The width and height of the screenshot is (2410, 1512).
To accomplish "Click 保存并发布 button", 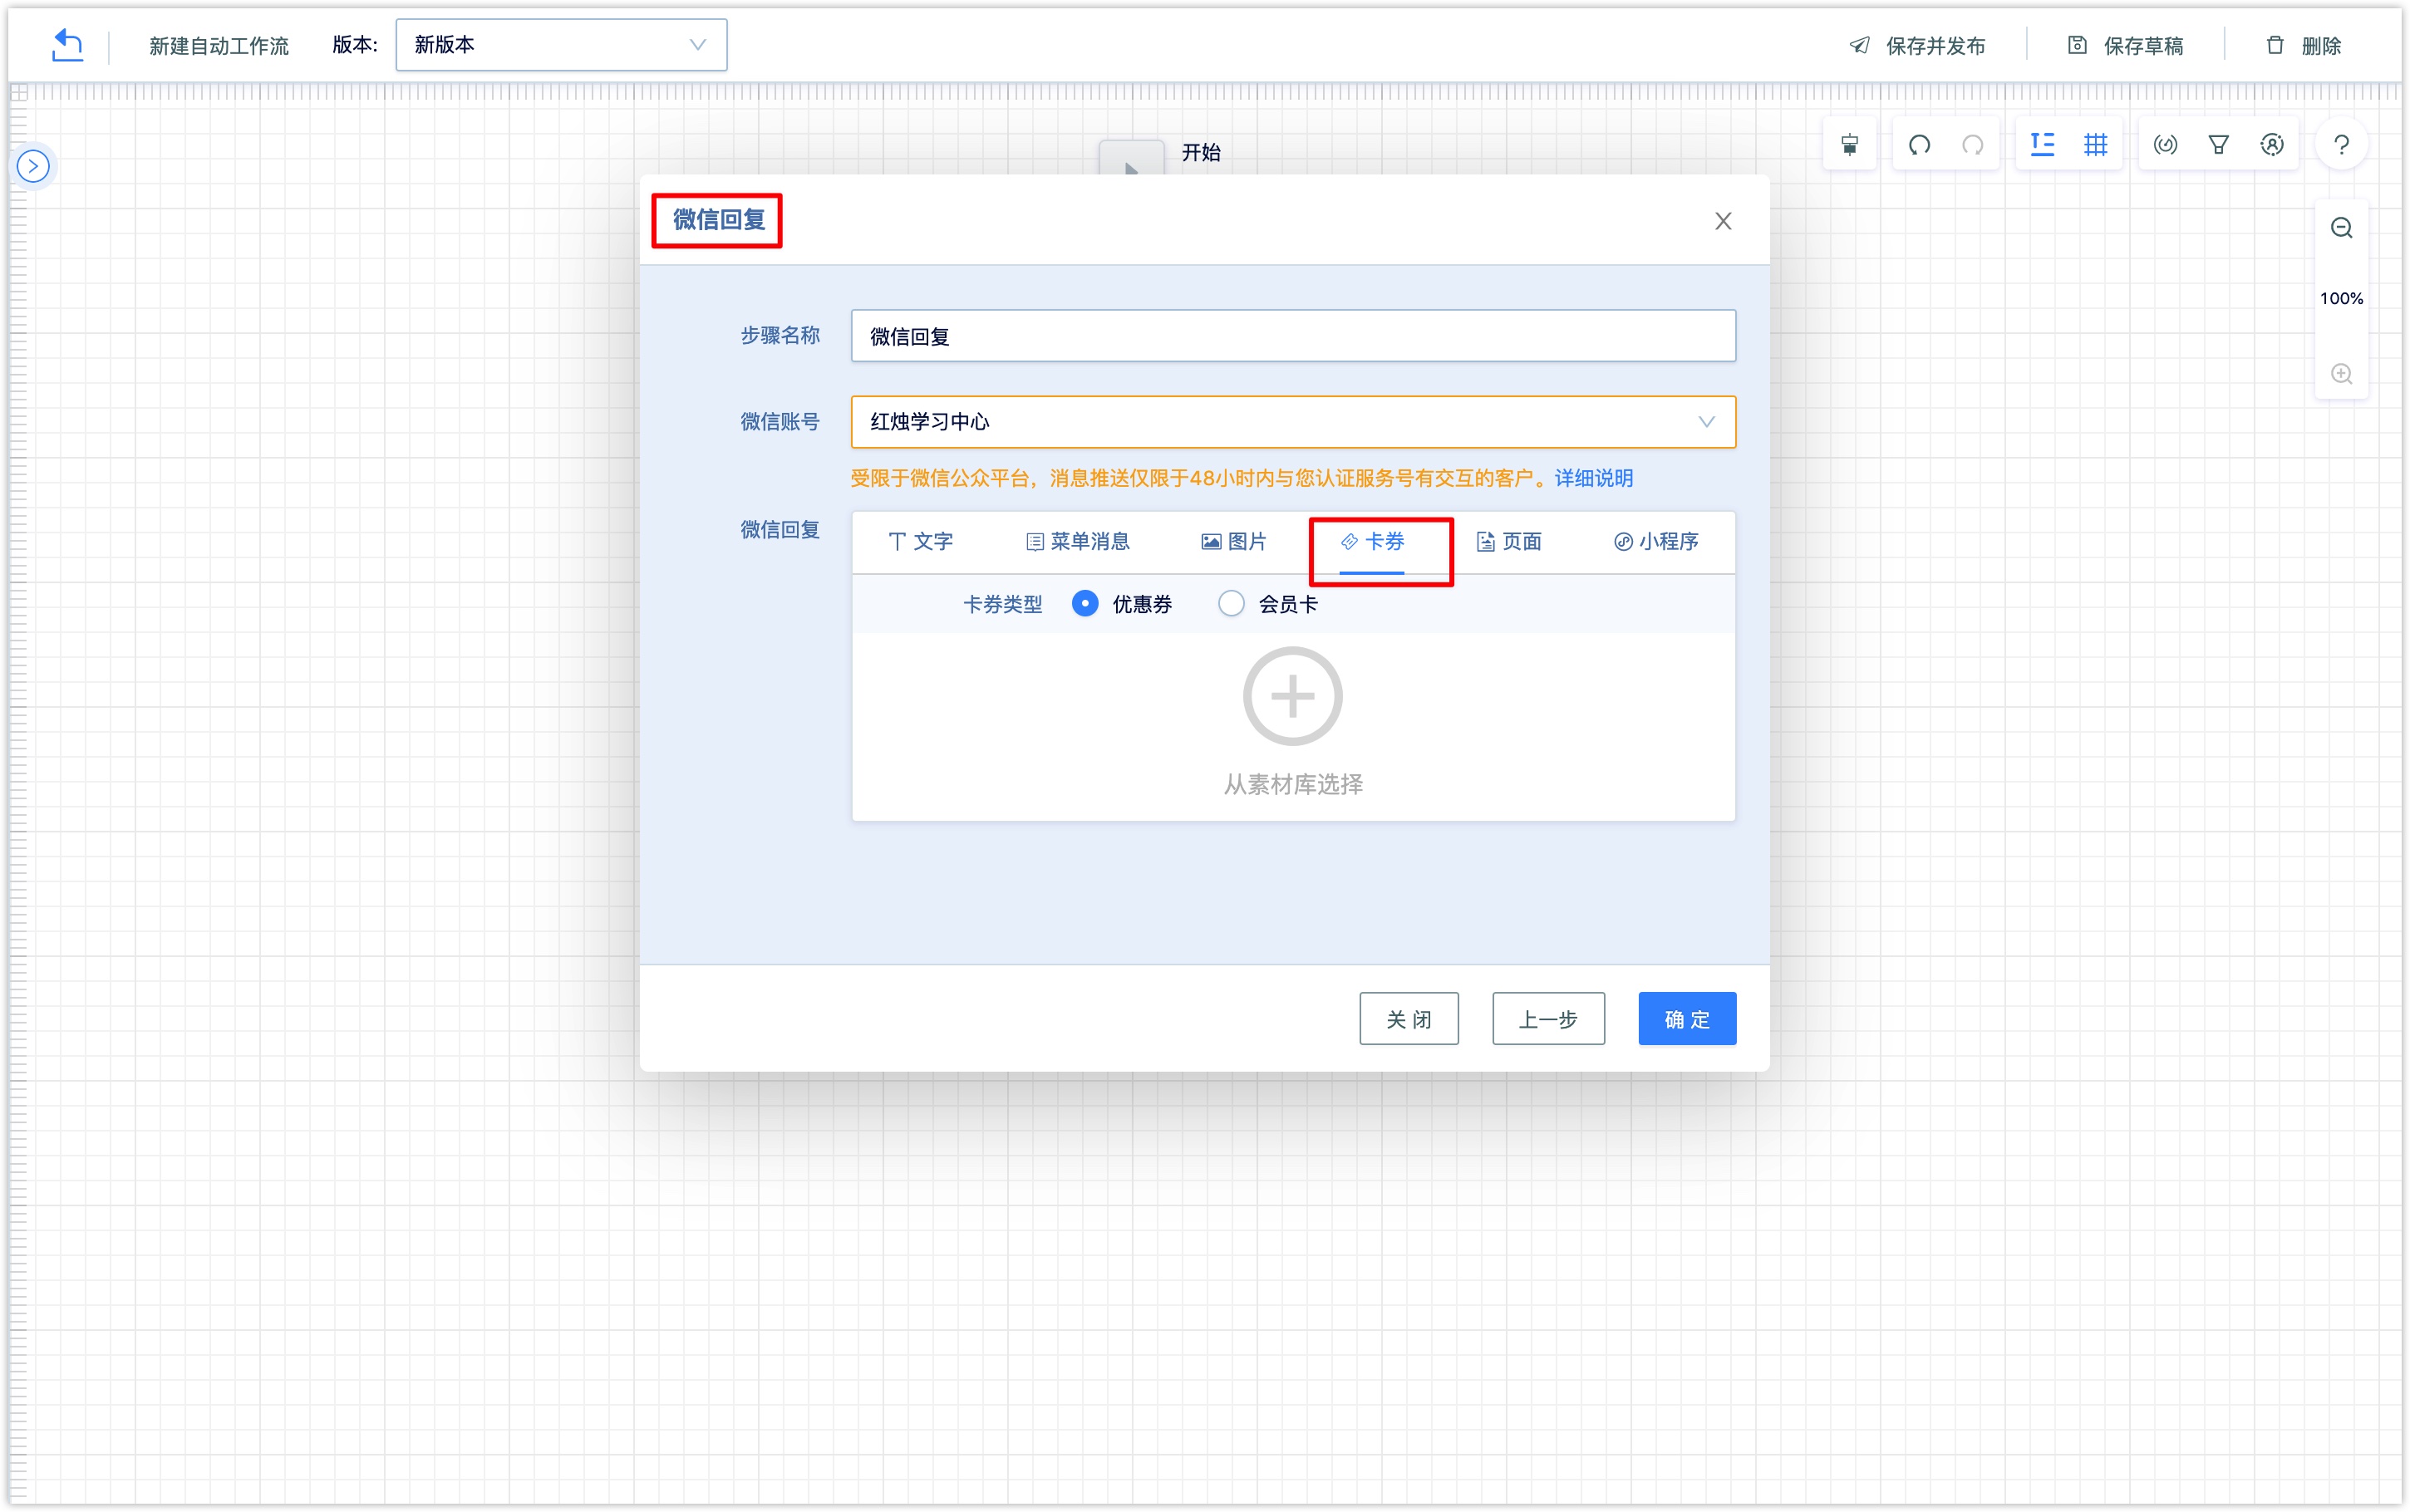I will point(1917,46).
